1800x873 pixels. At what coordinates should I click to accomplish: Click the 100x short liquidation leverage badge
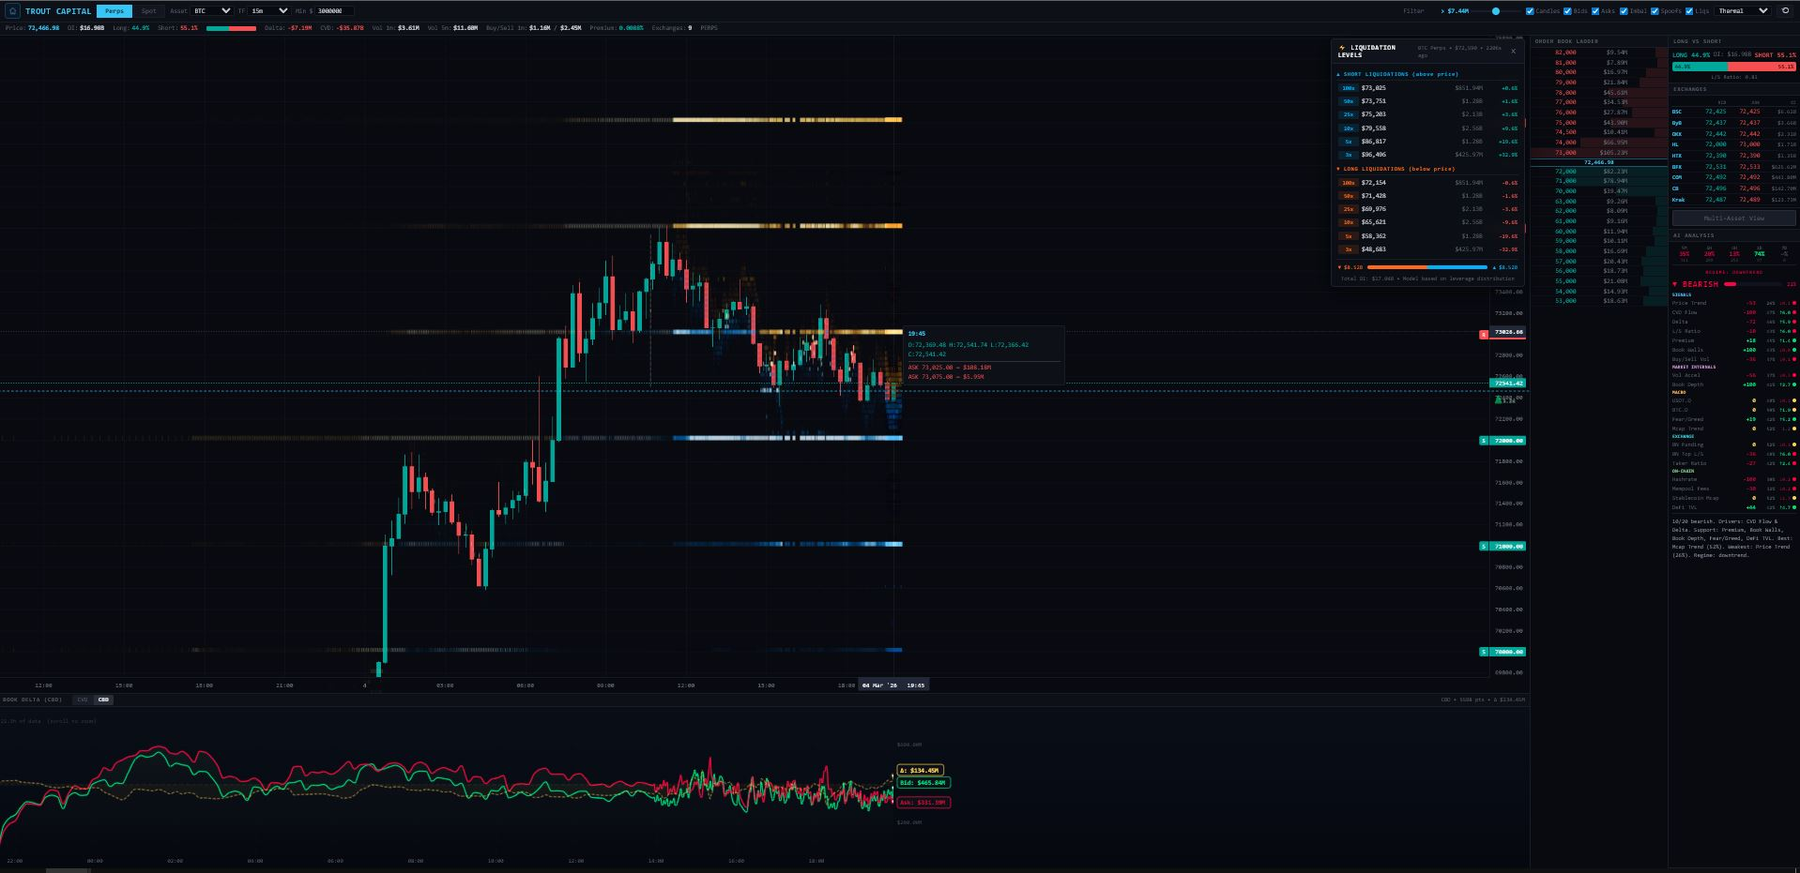(1348, 88)
